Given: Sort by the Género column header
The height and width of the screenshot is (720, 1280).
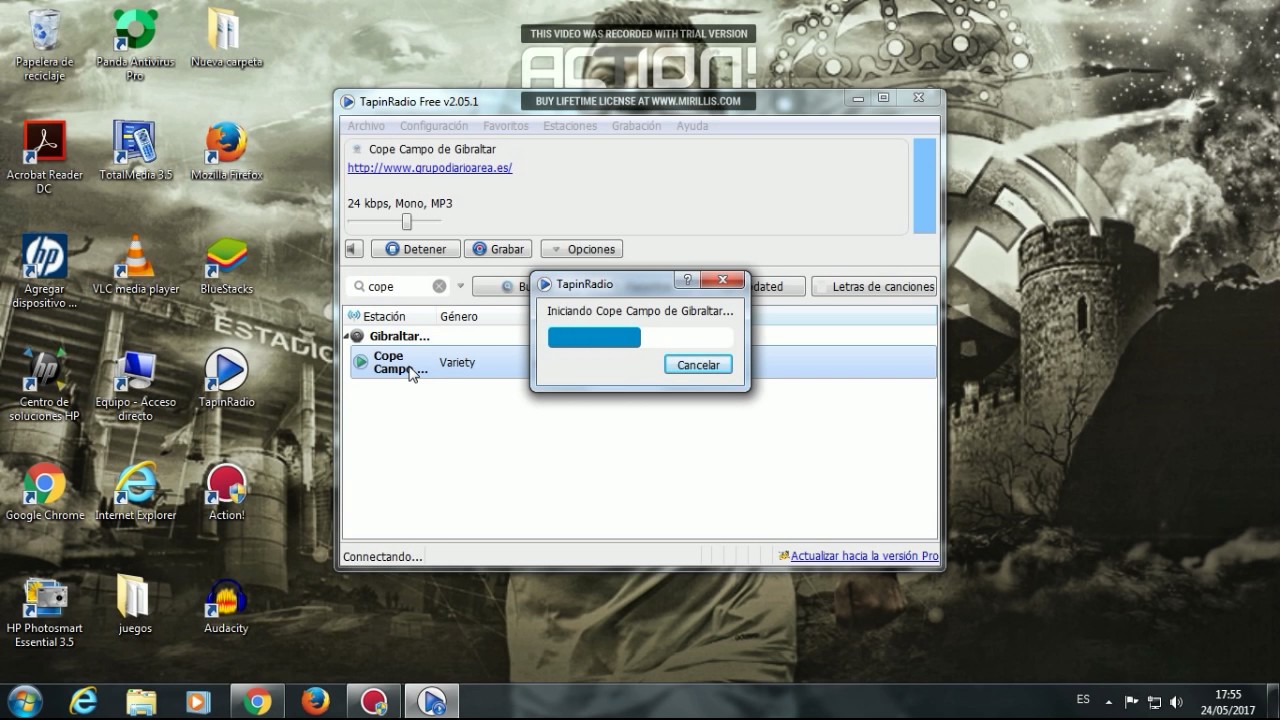Looking at the screenshot, I should 459,316.
